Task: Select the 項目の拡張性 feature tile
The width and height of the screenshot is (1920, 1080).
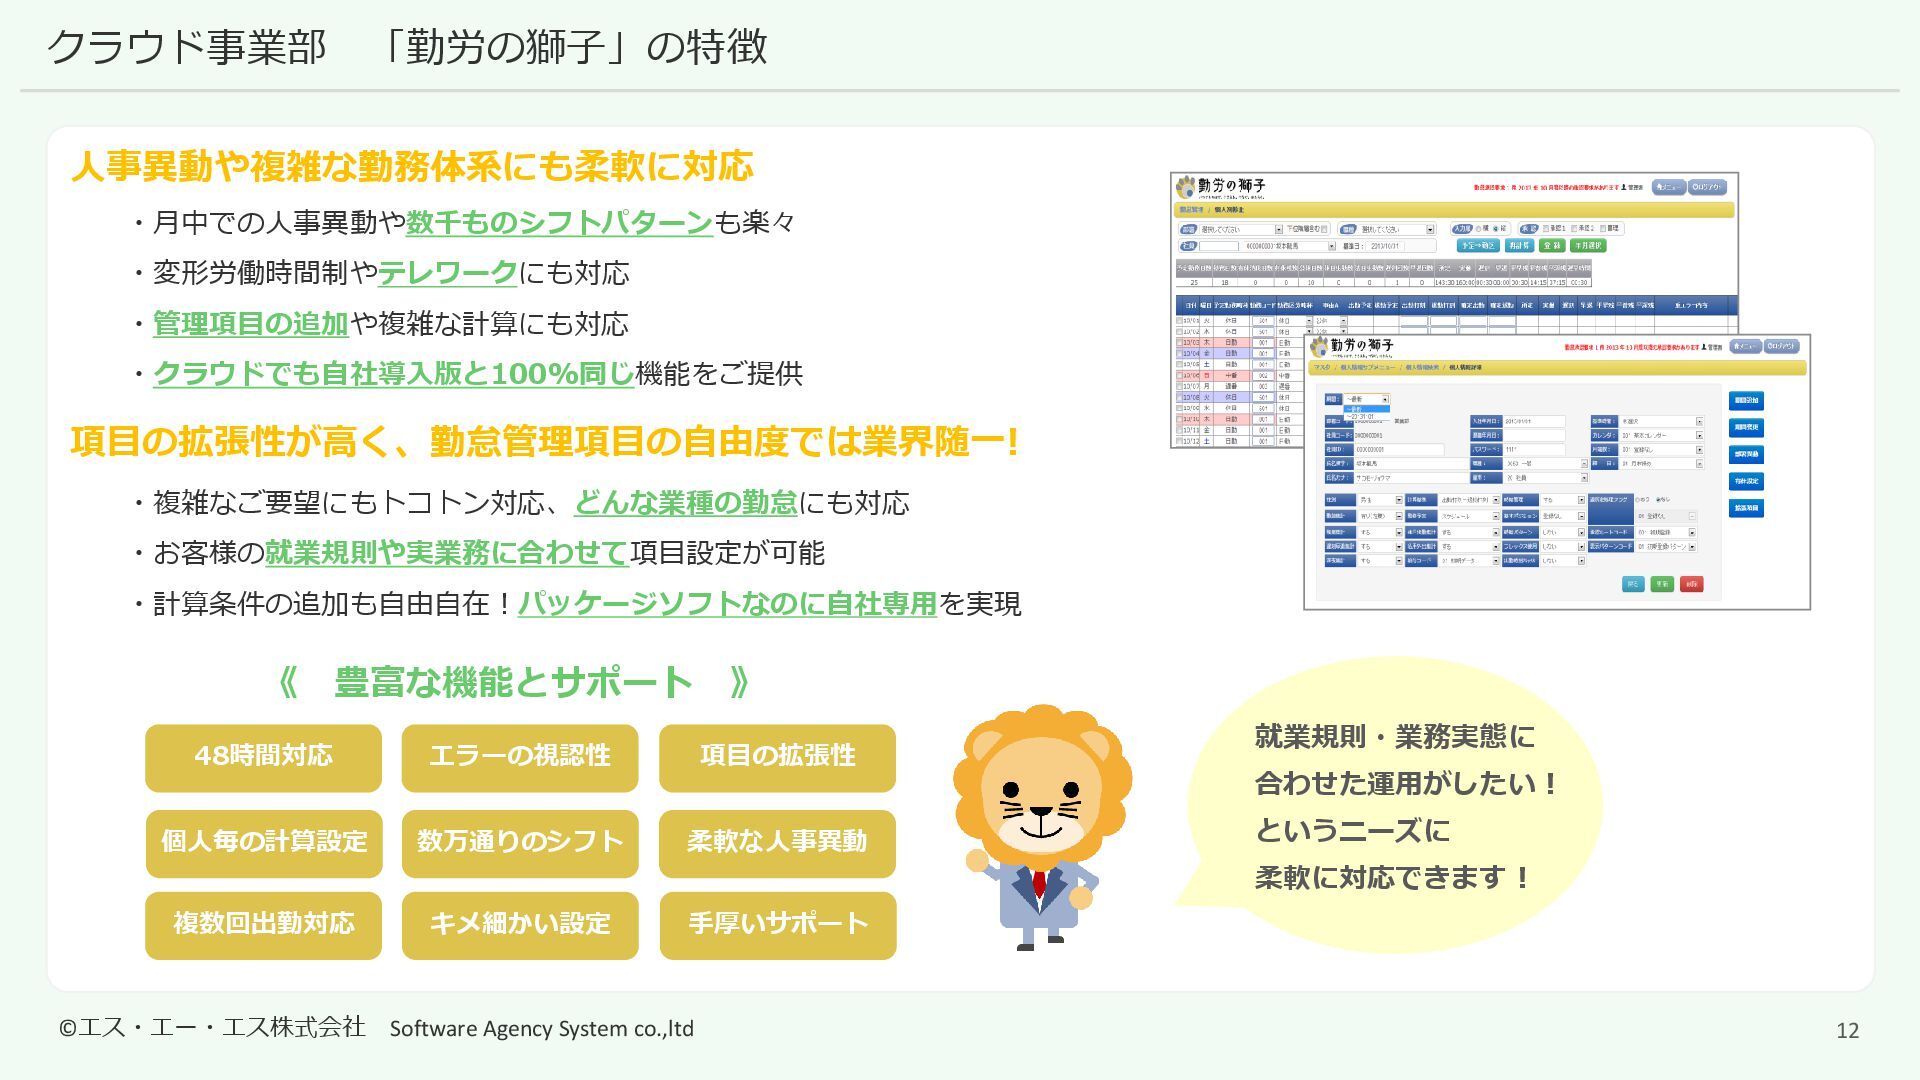Action: (777, 758)
